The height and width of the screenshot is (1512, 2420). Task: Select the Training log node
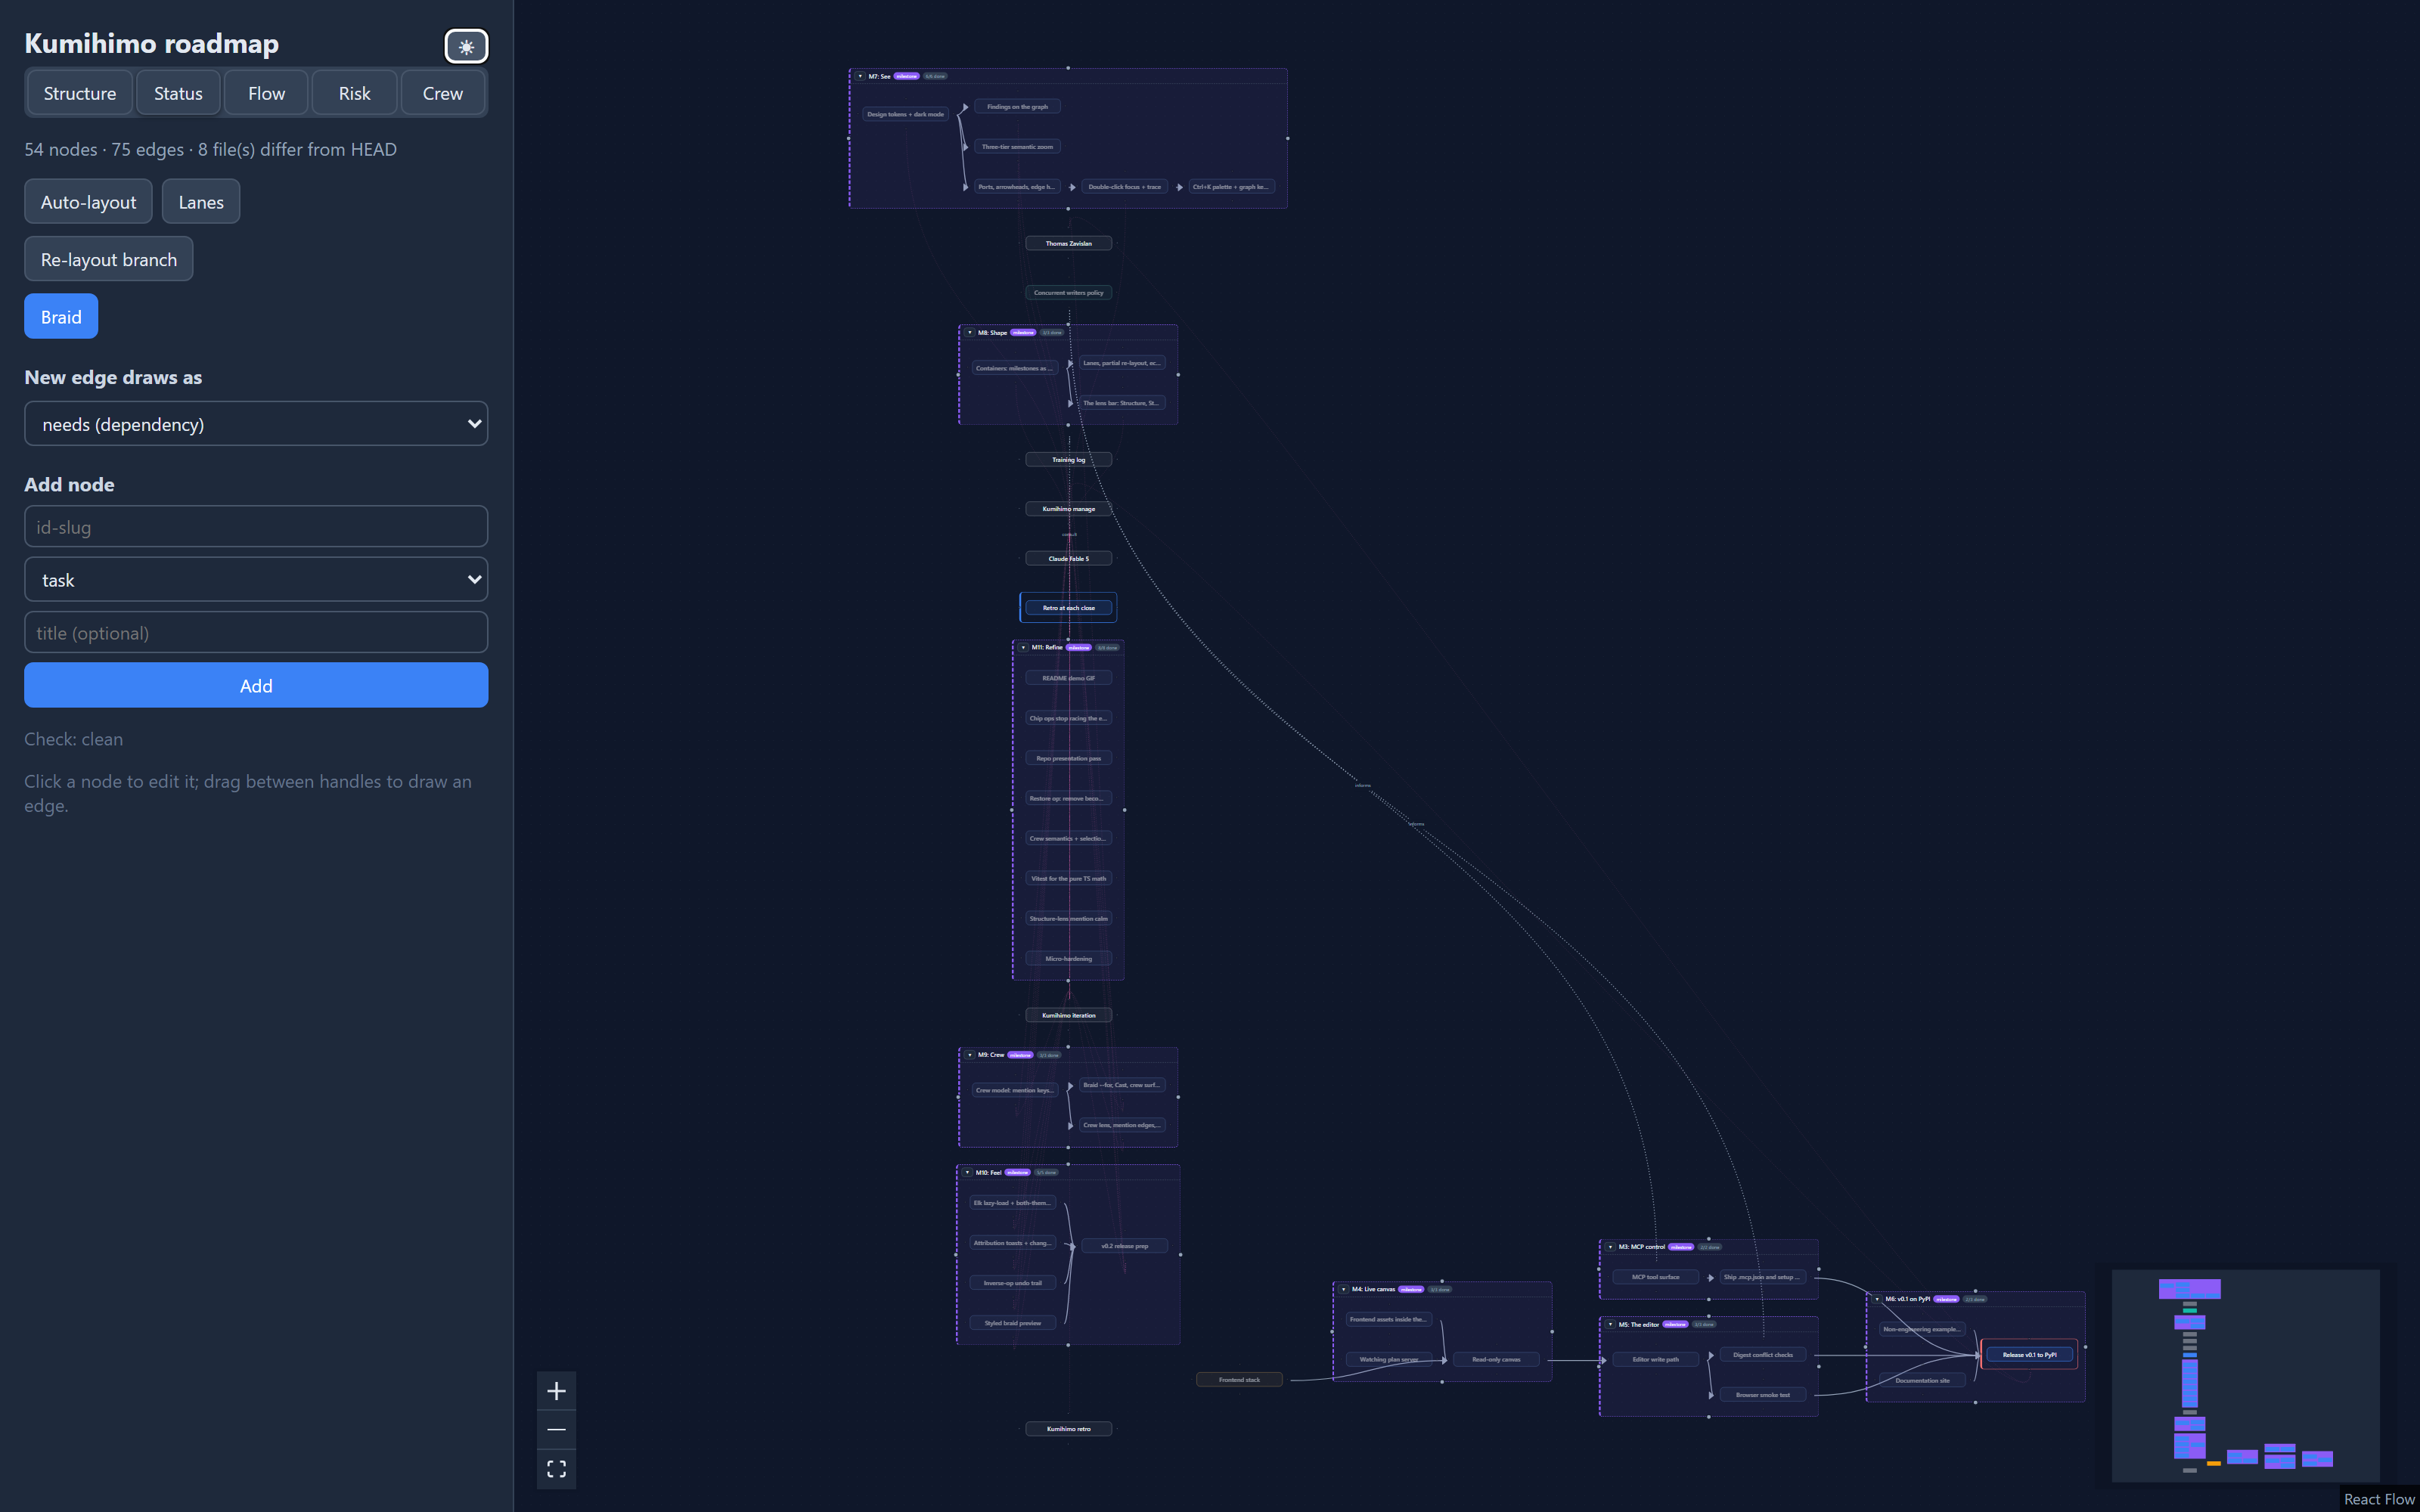pyautogui.click(x=1068, y=460)
